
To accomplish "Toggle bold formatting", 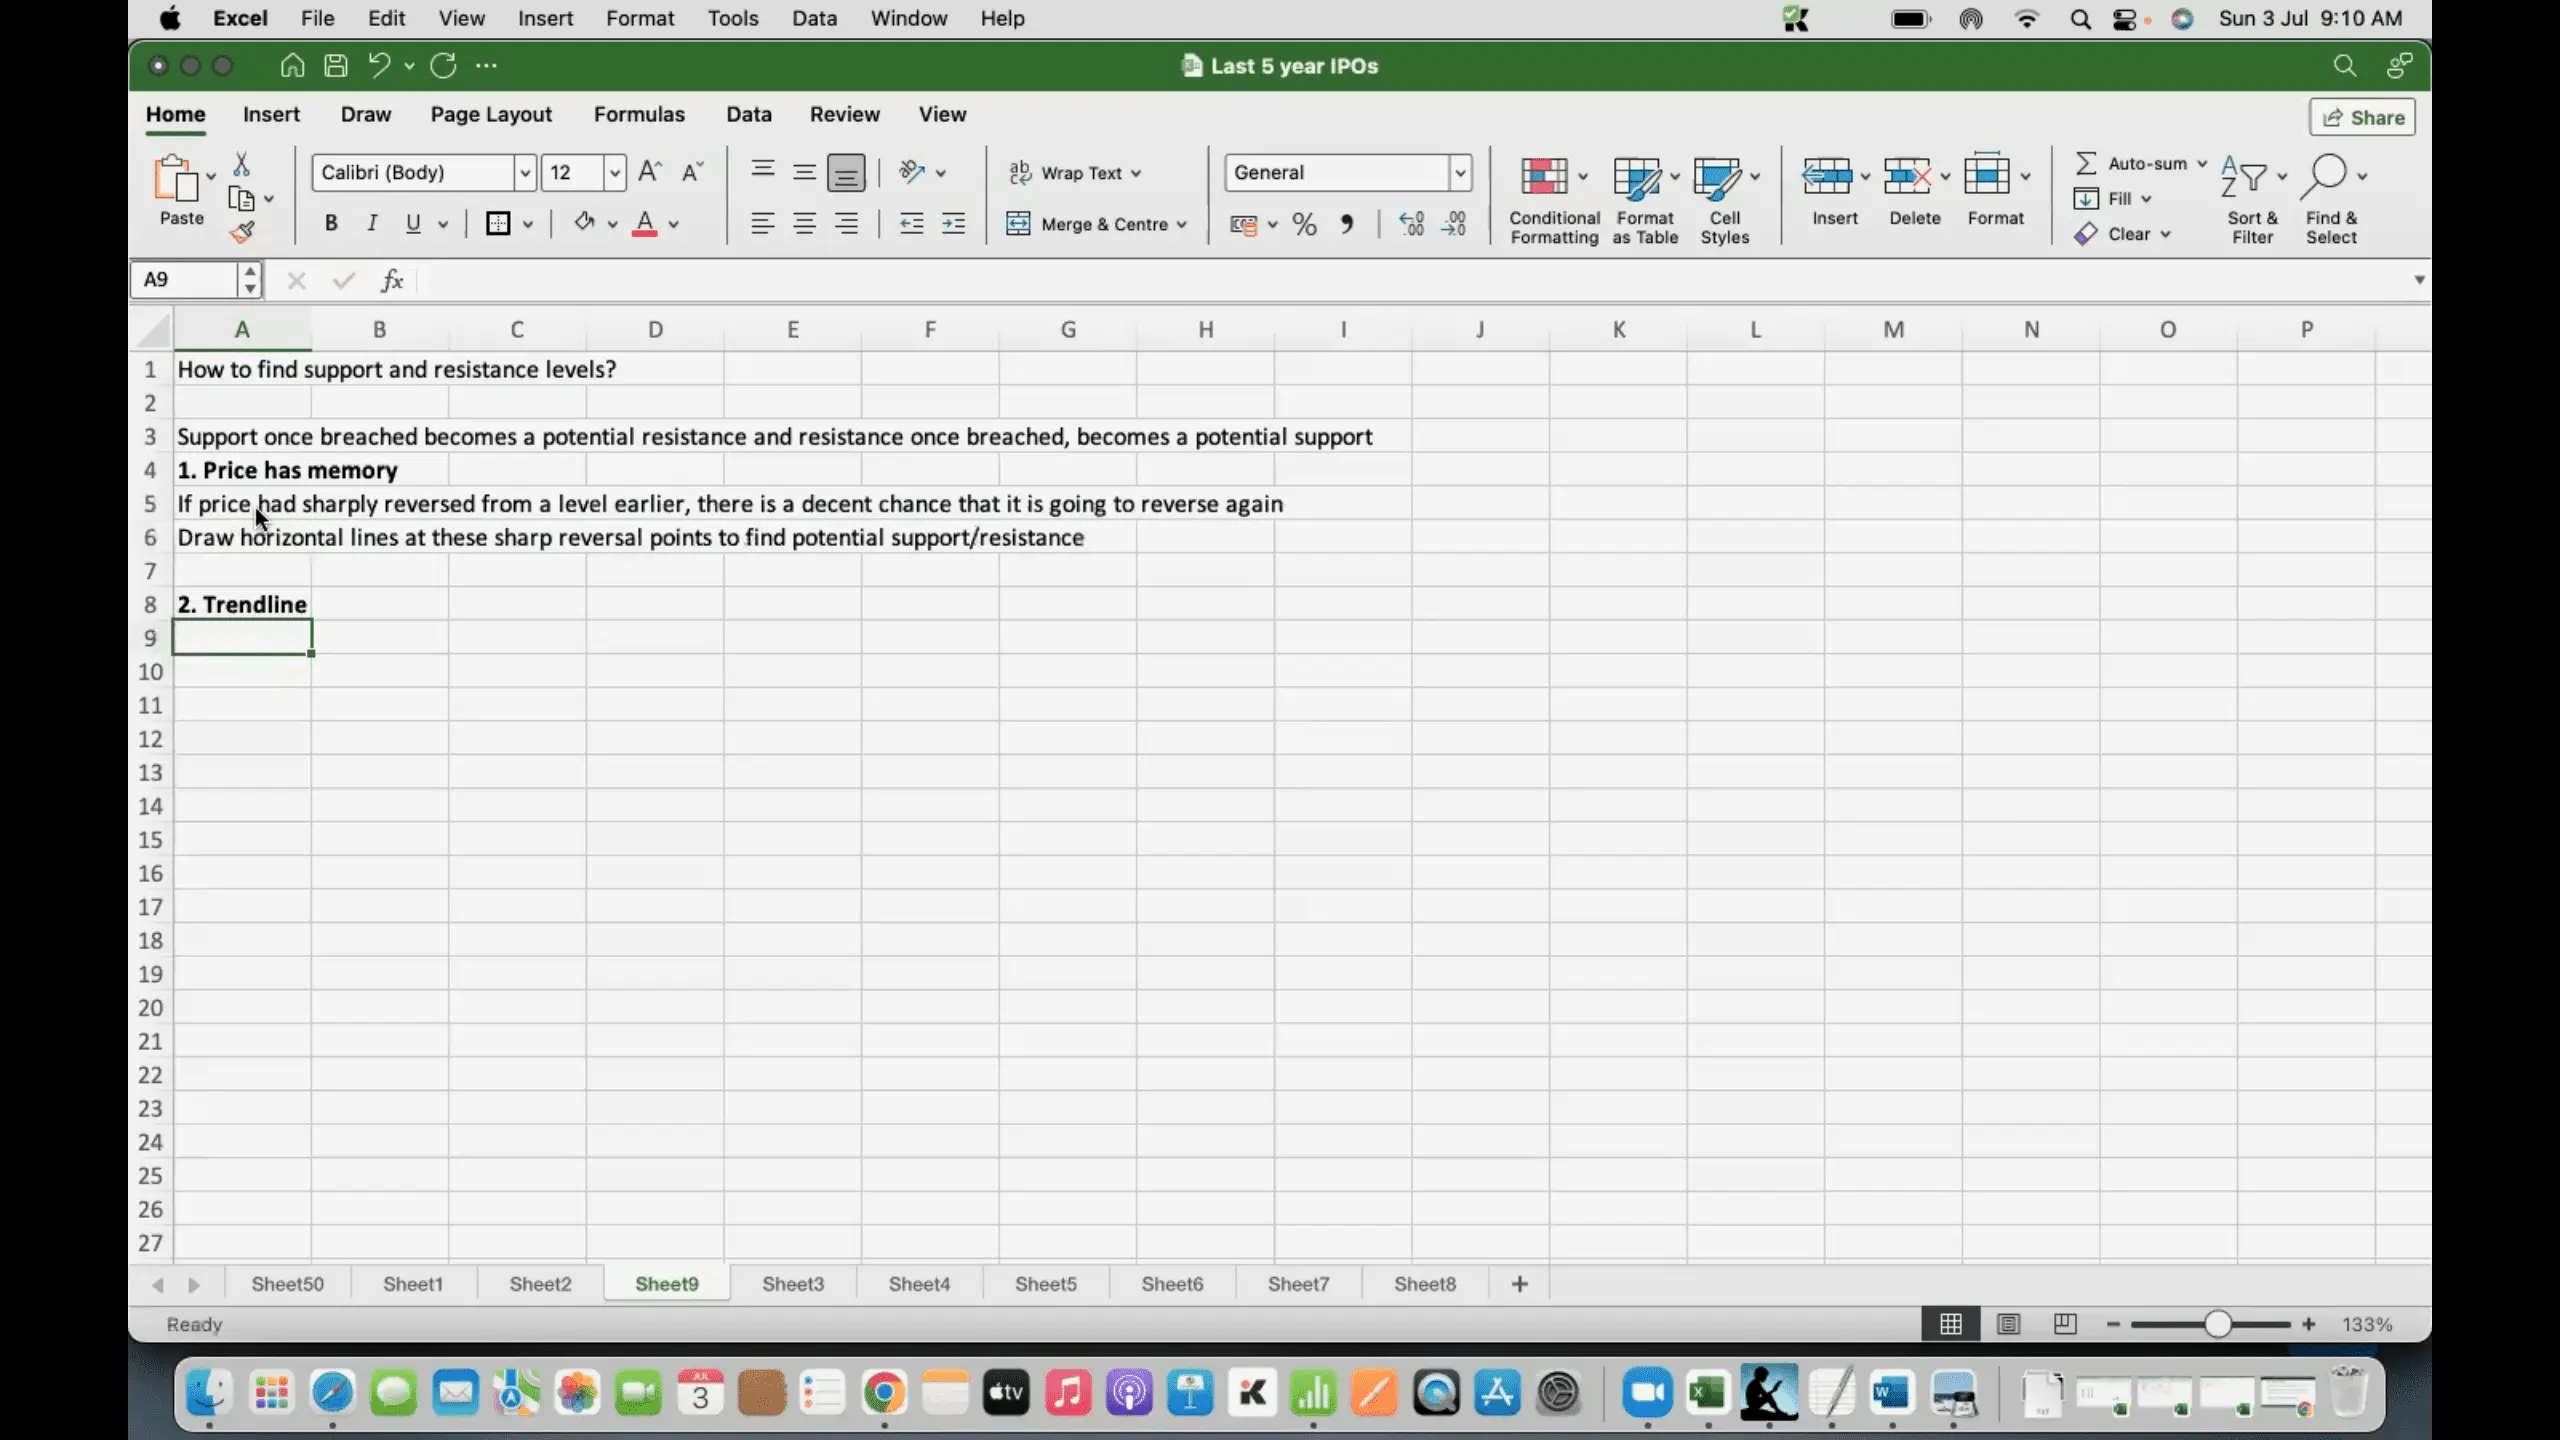I will click(x=331, y=223).
